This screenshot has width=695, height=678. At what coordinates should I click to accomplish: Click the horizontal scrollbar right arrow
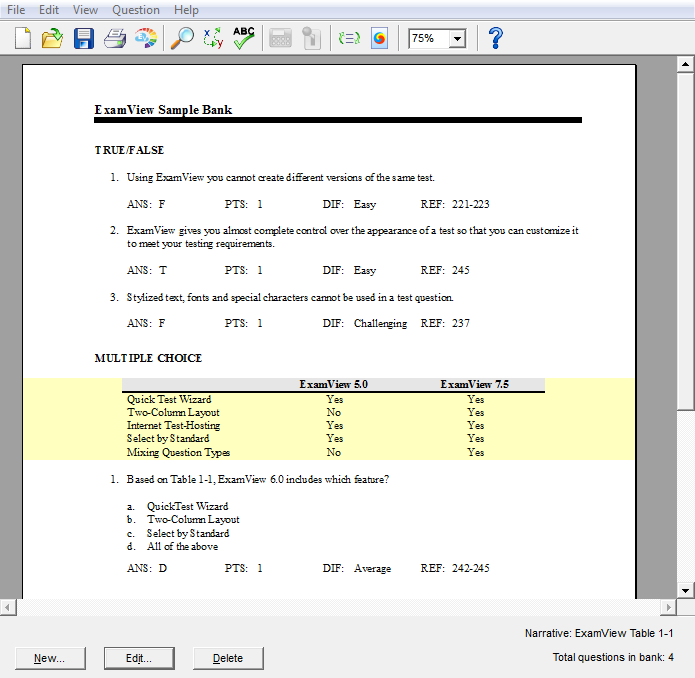pos(668,607)
